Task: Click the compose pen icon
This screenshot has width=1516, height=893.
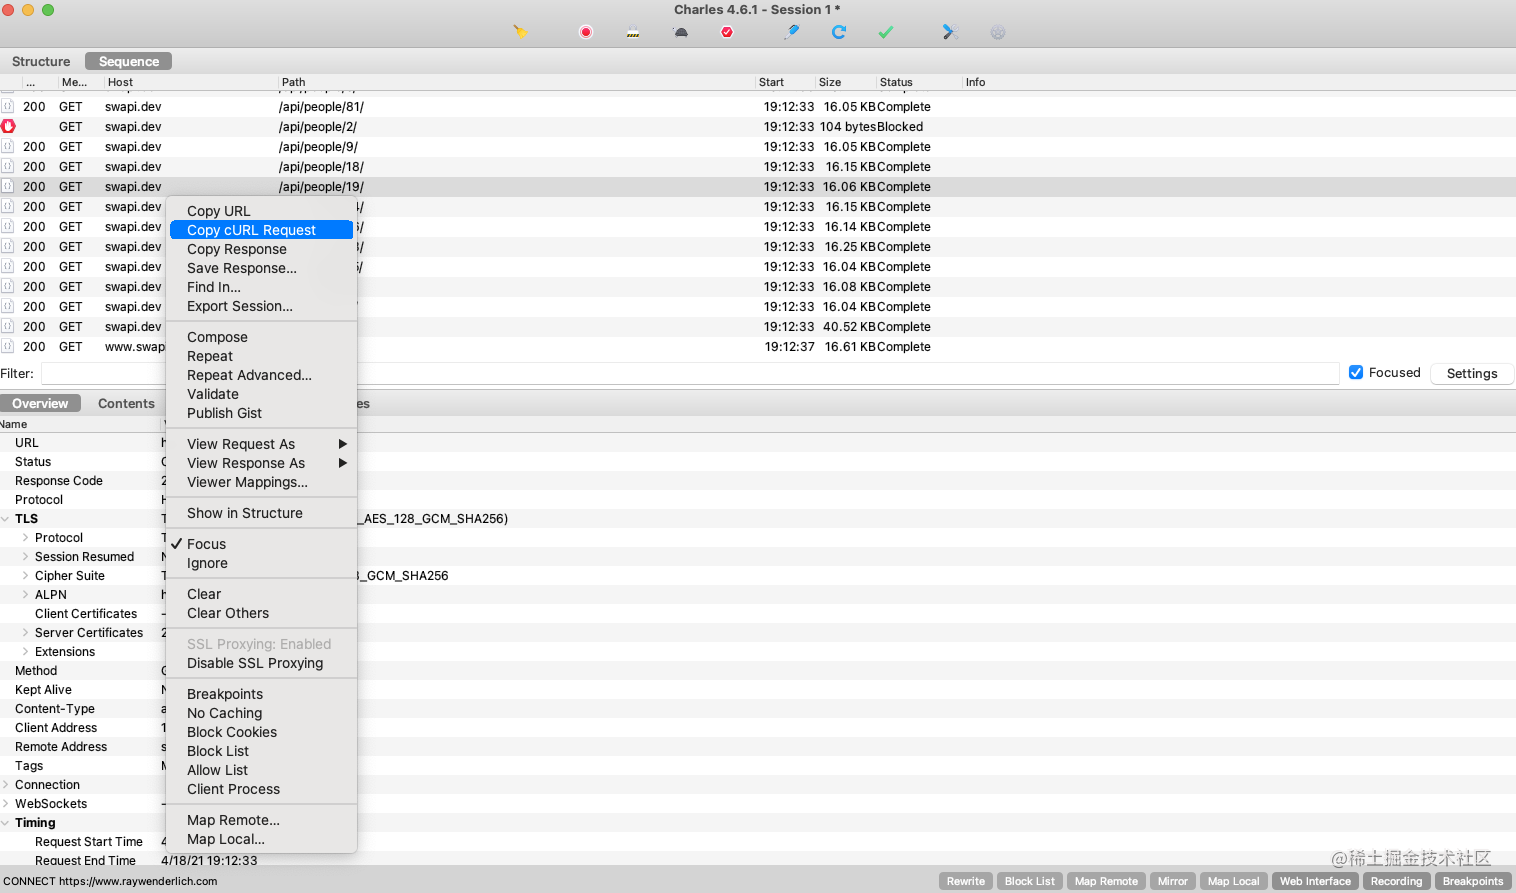Action: tap(792, 32)
